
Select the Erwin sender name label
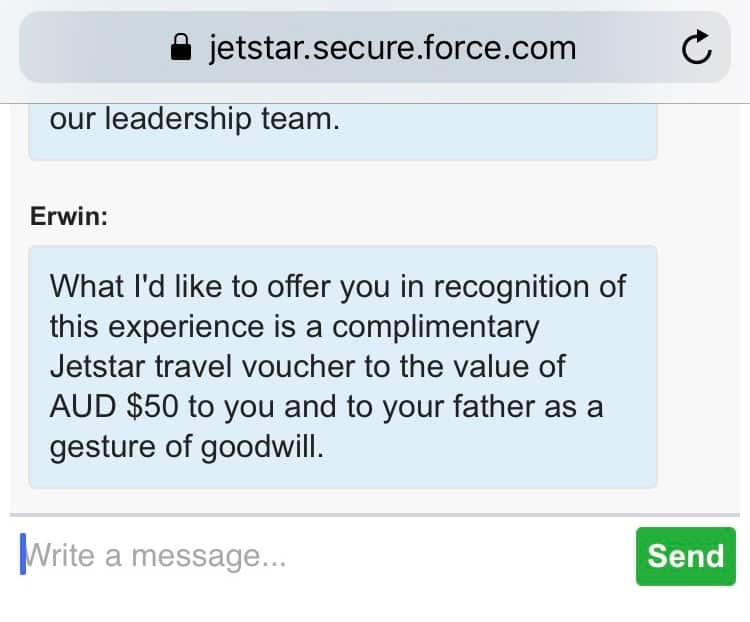69,217
